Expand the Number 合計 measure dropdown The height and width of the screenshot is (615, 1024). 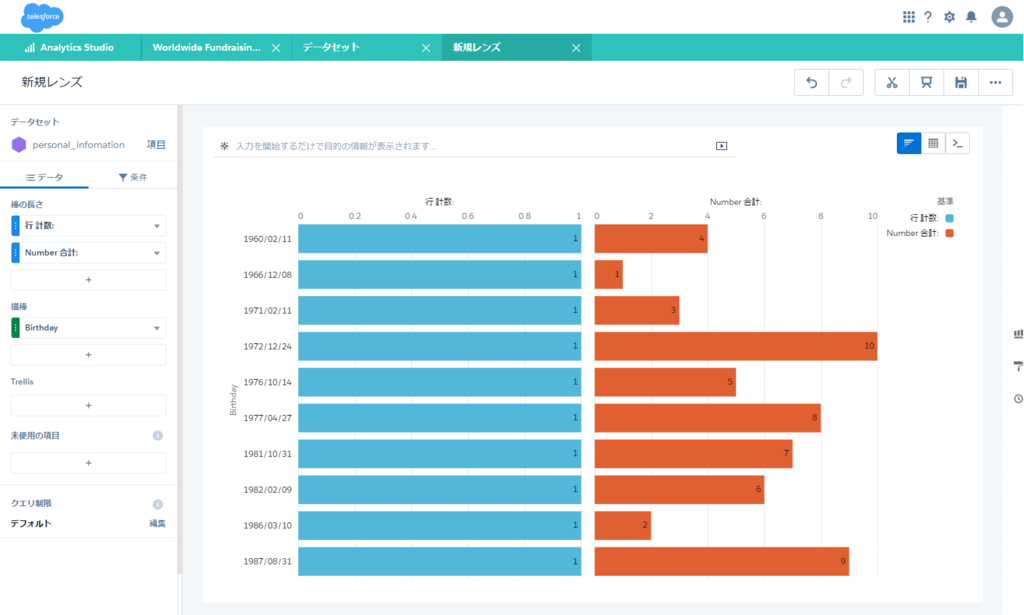[x=157, y=253]
